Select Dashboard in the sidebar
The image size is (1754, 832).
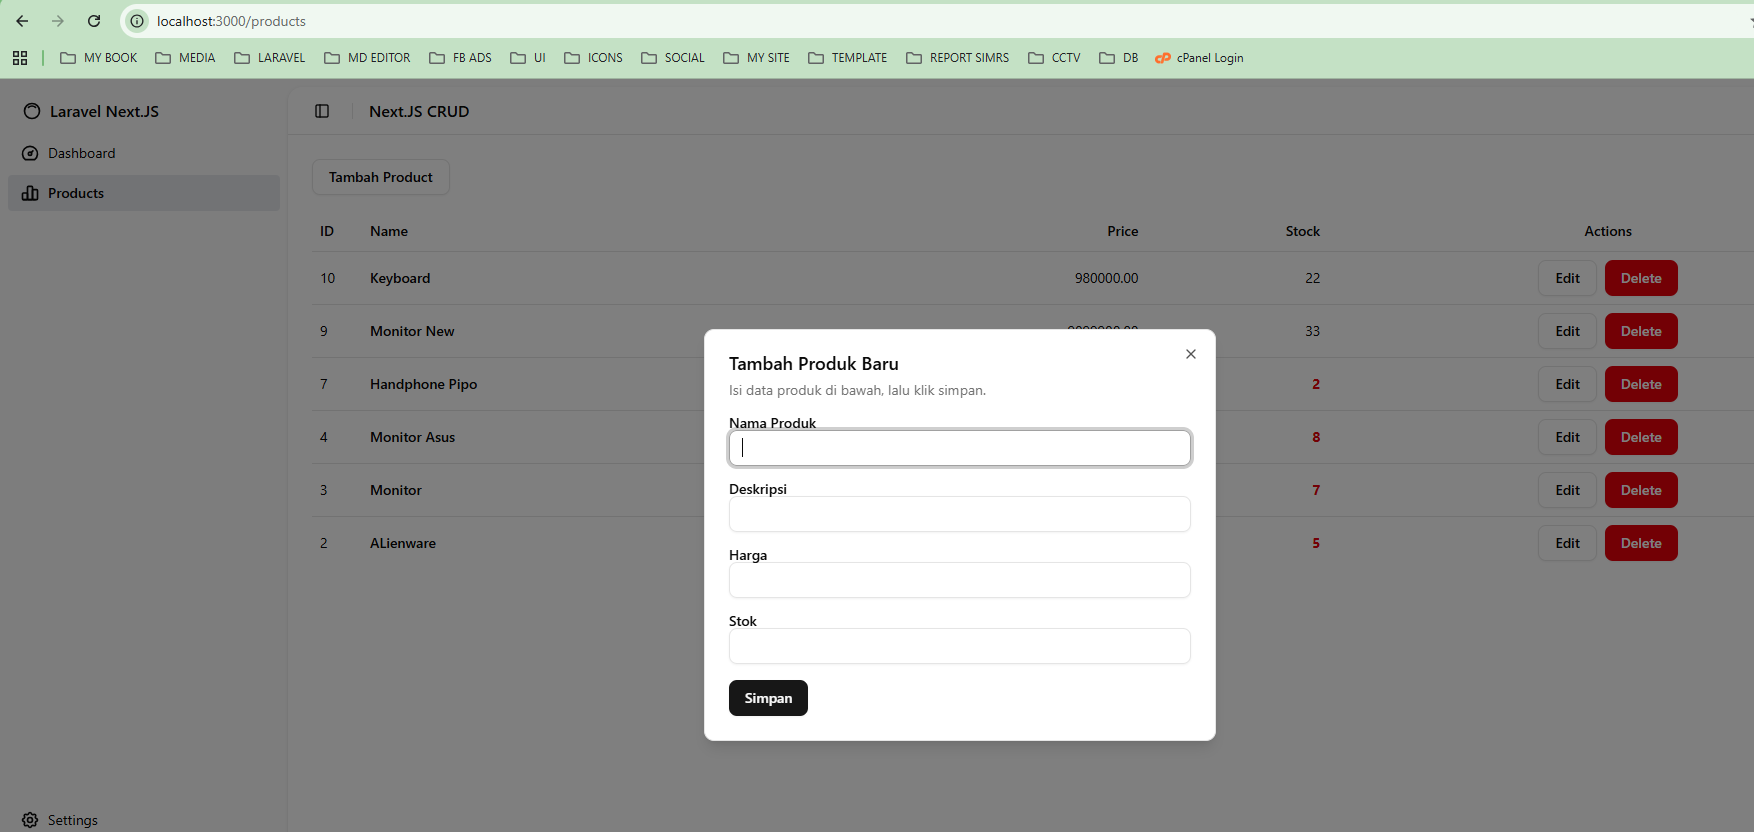click(x=144, y=153)
